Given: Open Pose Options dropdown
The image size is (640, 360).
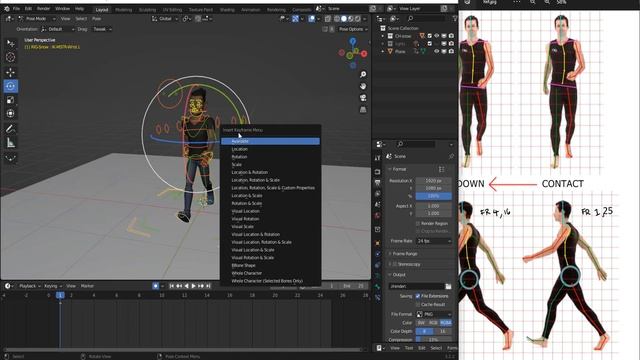Looking at the screenshot, I should point(353,29).
